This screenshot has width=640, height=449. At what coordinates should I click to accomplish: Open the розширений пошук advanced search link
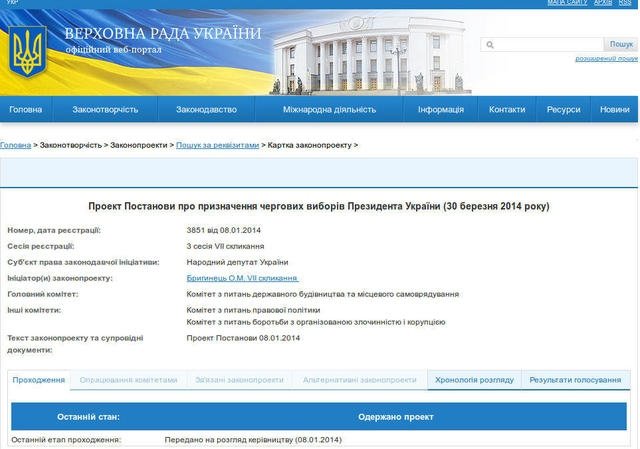(x=606, y=59)
